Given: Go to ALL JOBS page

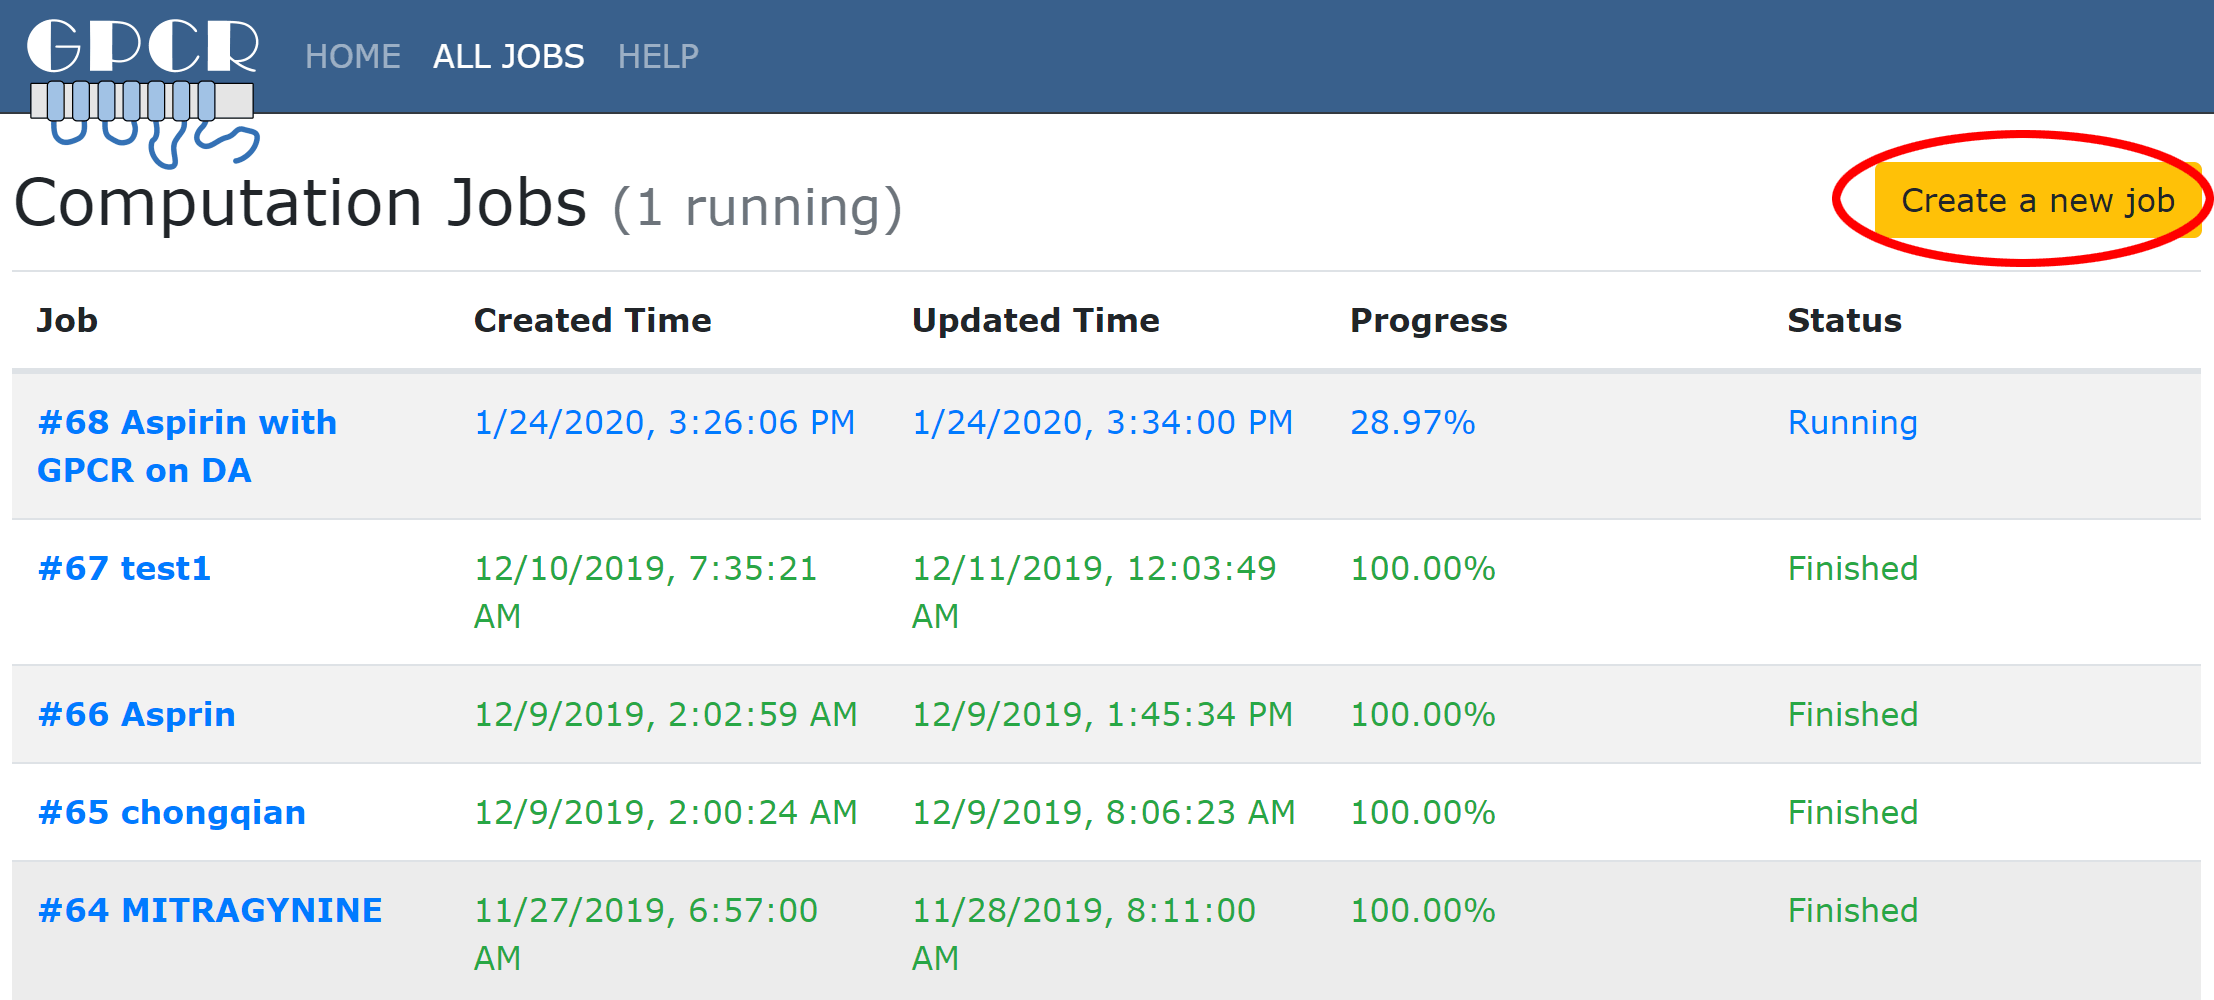Looking at the screenshot, I should click(x=508, y=57).
